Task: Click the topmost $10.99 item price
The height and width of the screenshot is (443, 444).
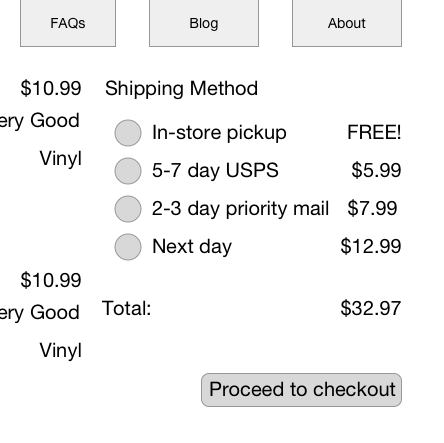Action: [x=51, y=88]
